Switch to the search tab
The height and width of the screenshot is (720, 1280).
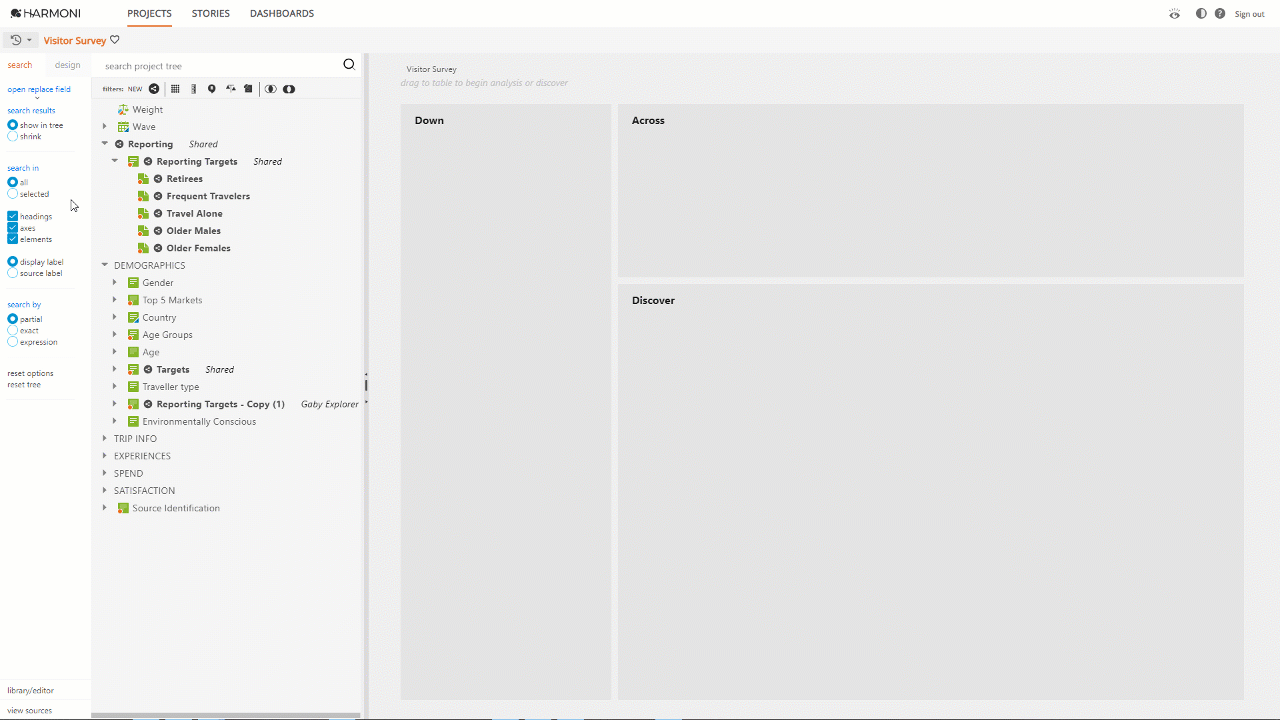(x=20, y=65)
